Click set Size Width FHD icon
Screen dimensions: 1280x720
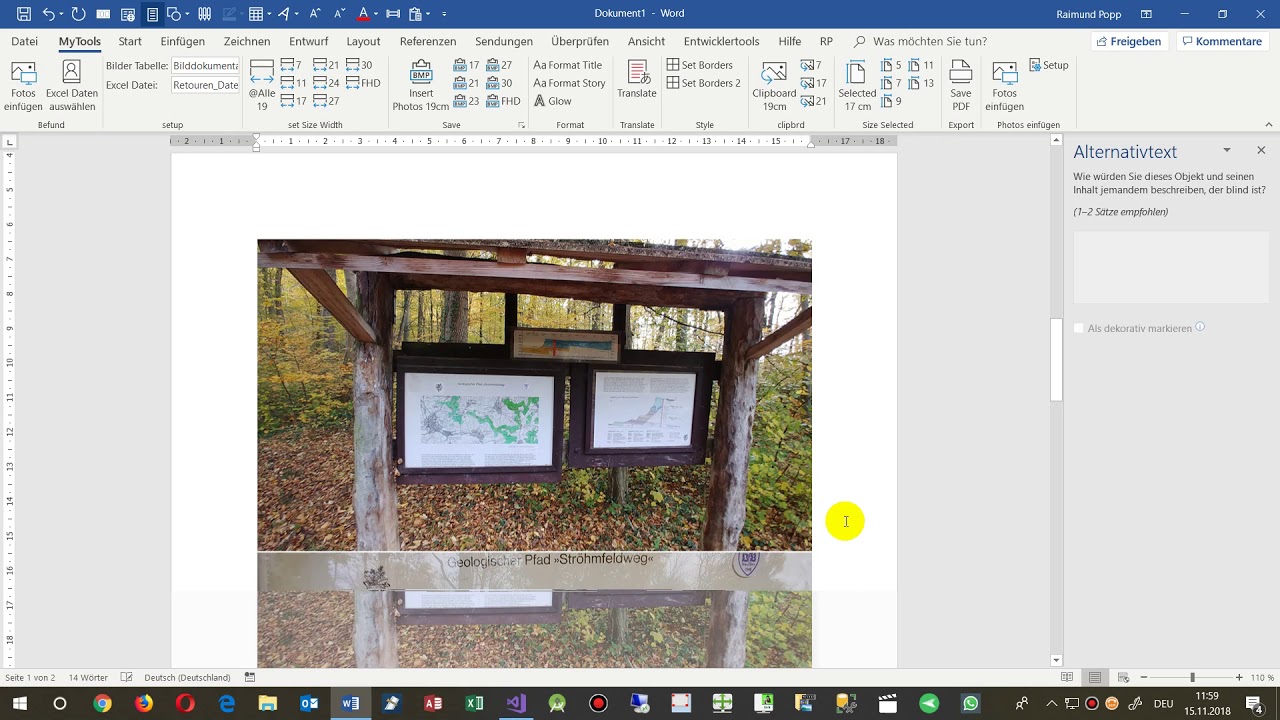pos(363,83)
